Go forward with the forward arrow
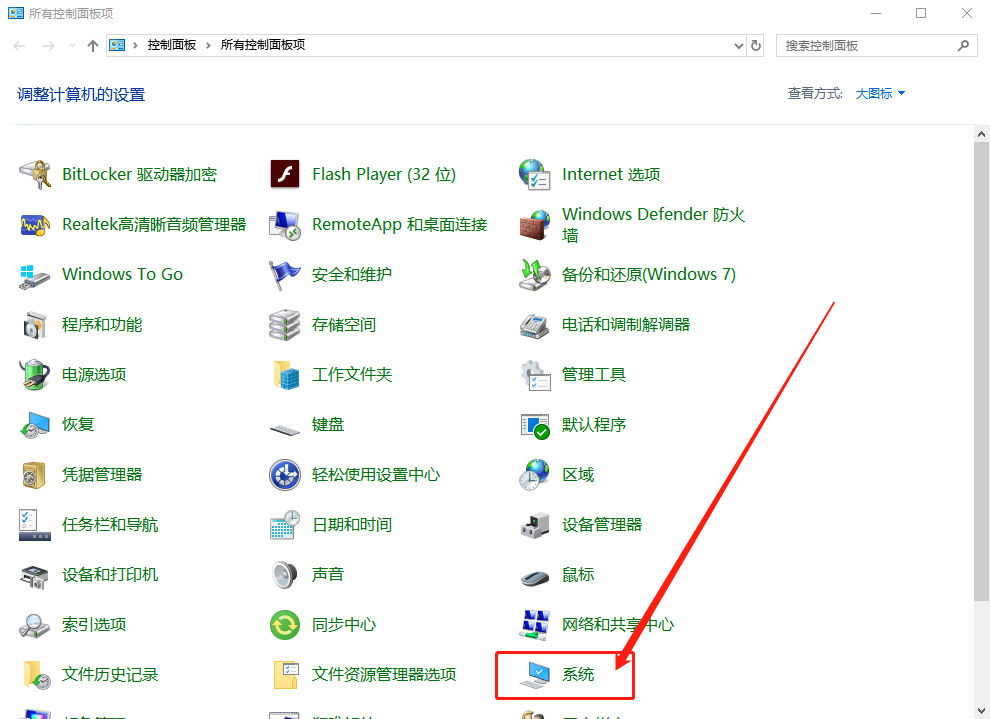The image size is (990, 719). pyautogui.click(x=49, y=45)
